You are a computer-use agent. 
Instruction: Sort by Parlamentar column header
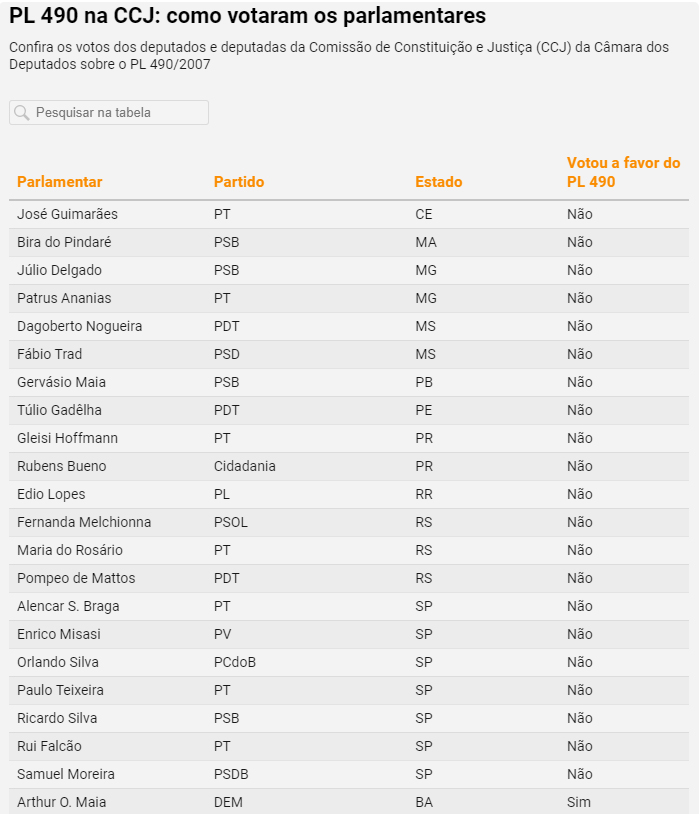pyautogui.click(x=60, y=182)
